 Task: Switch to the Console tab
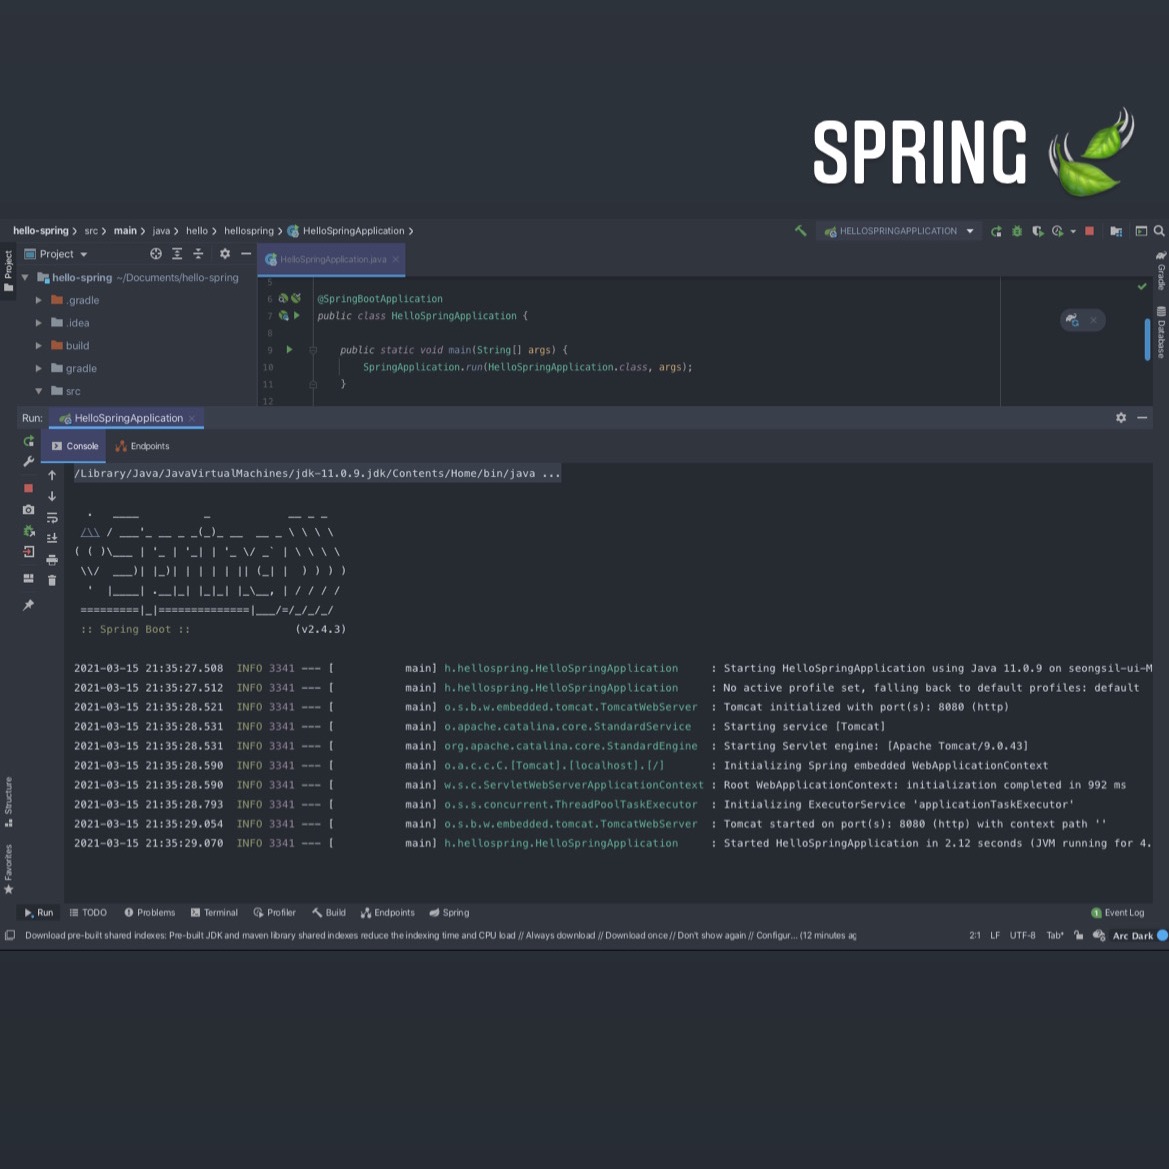(x=75, y=446)
